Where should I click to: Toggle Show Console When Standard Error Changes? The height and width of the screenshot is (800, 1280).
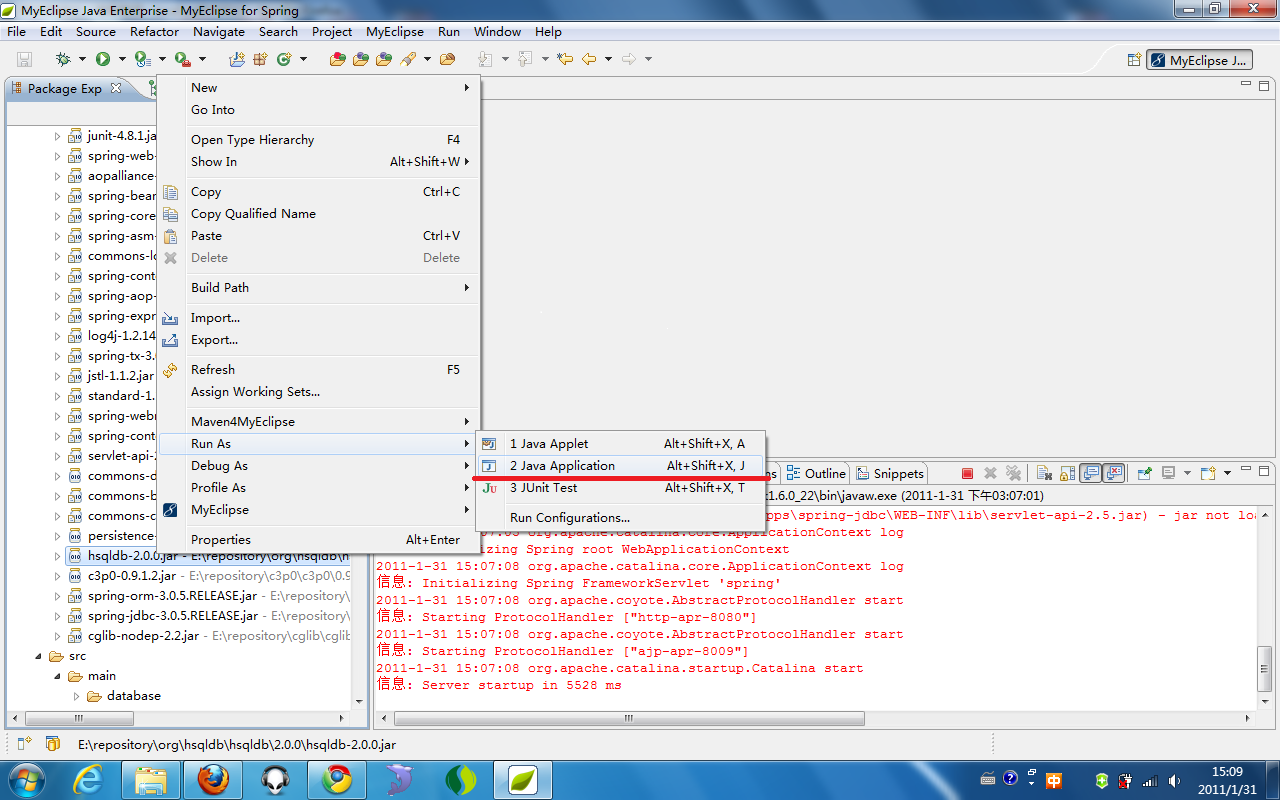(1114, 473)
